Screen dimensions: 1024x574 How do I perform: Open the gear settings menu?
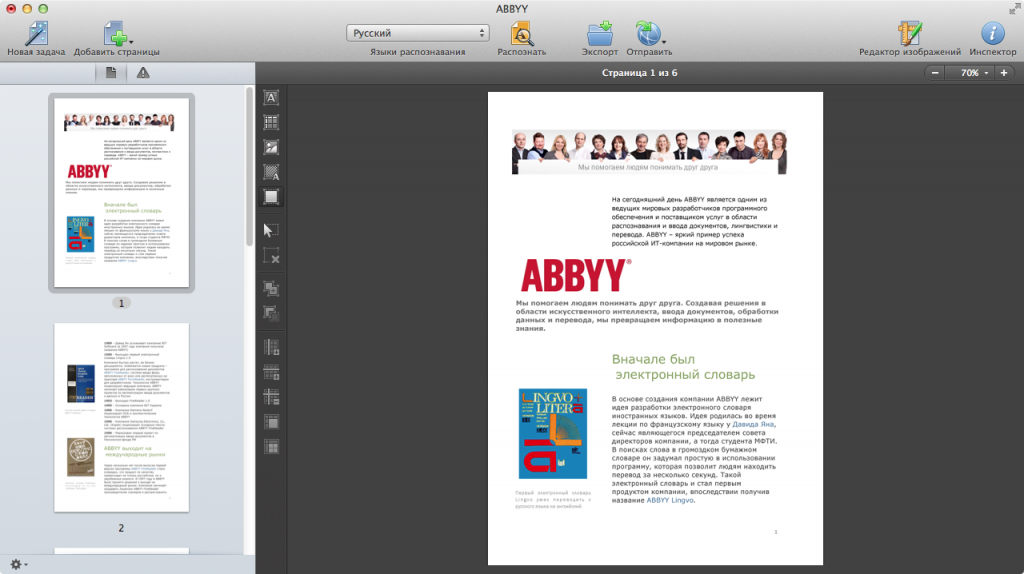17,564
